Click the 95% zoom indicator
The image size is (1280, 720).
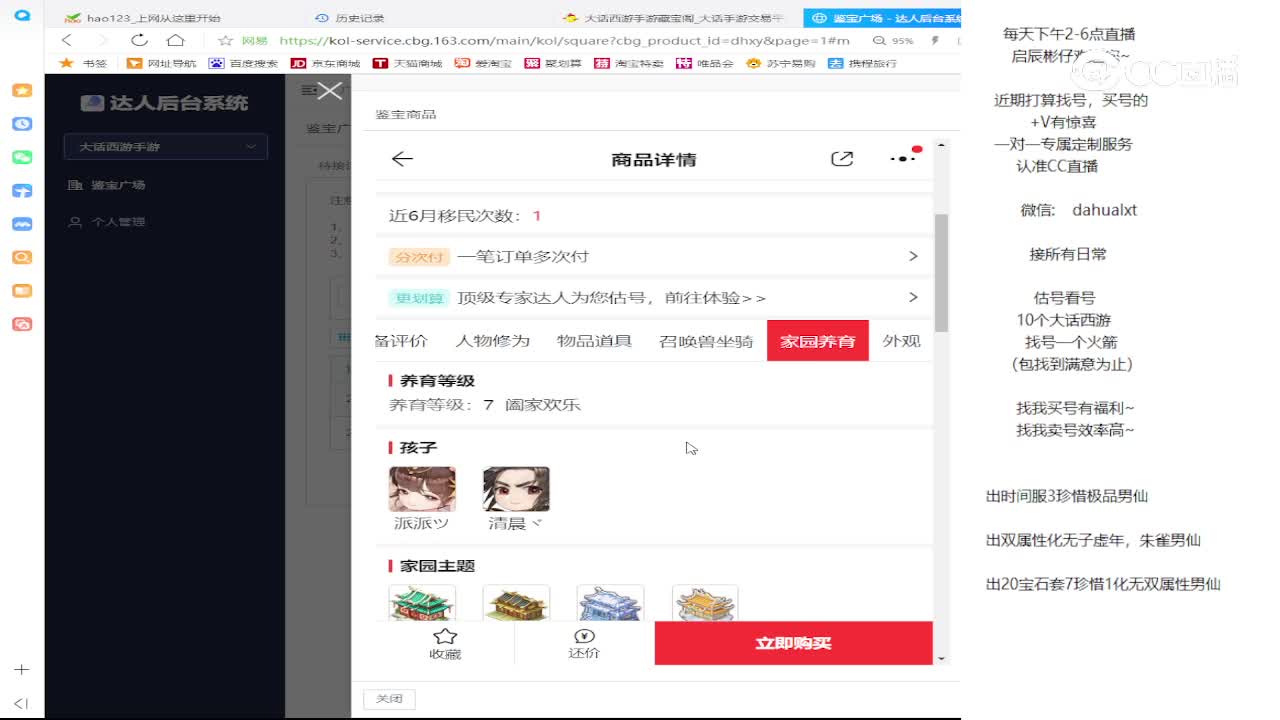pos(894,41)
